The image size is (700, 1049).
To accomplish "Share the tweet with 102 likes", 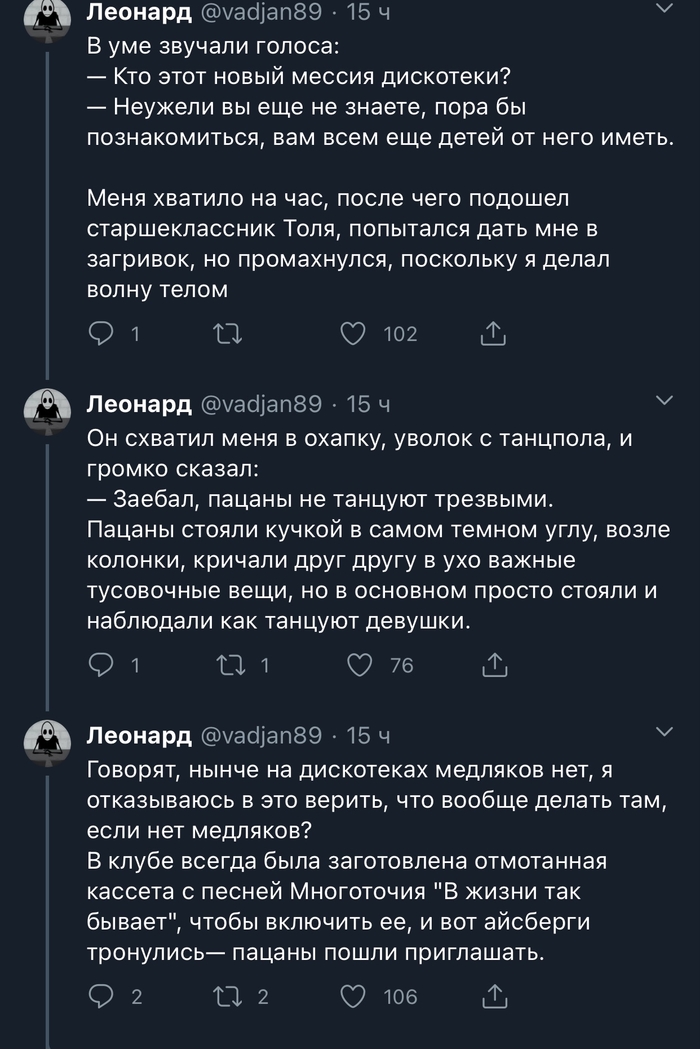I will tap(493, 334).
